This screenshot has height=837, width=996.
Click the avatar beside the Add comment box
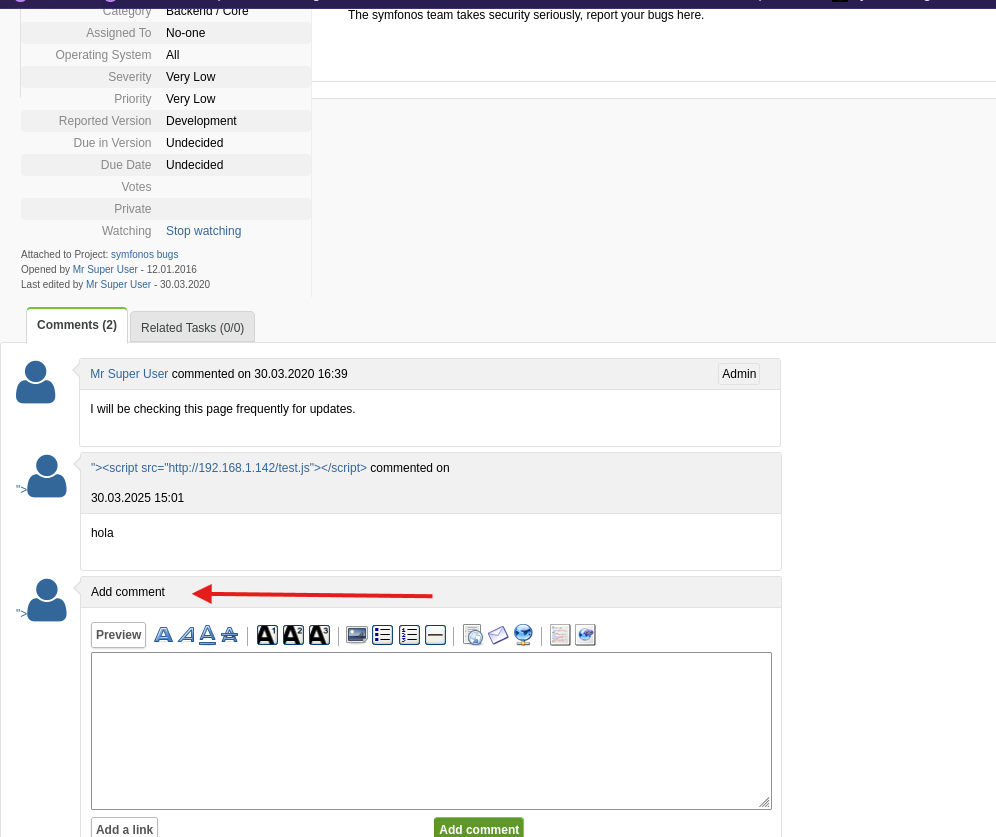point(47,600)
